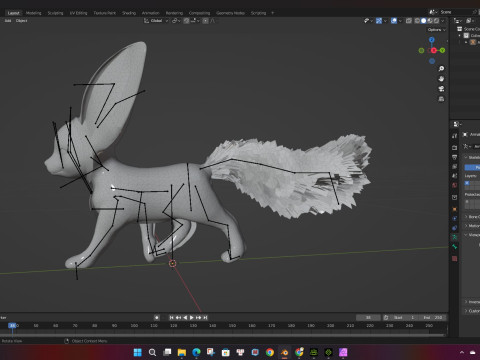The image size is (480, 360).
Task: Select rendered viewport shading
Action: 436,21
